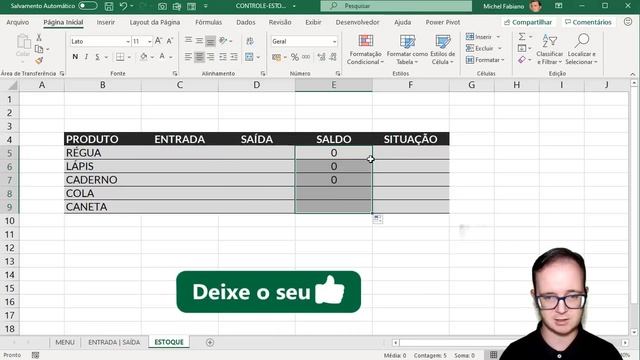Screen dimensions: 640x360
Task: Decrease indent
Action: pyautogui.click(x=223, y=57)
